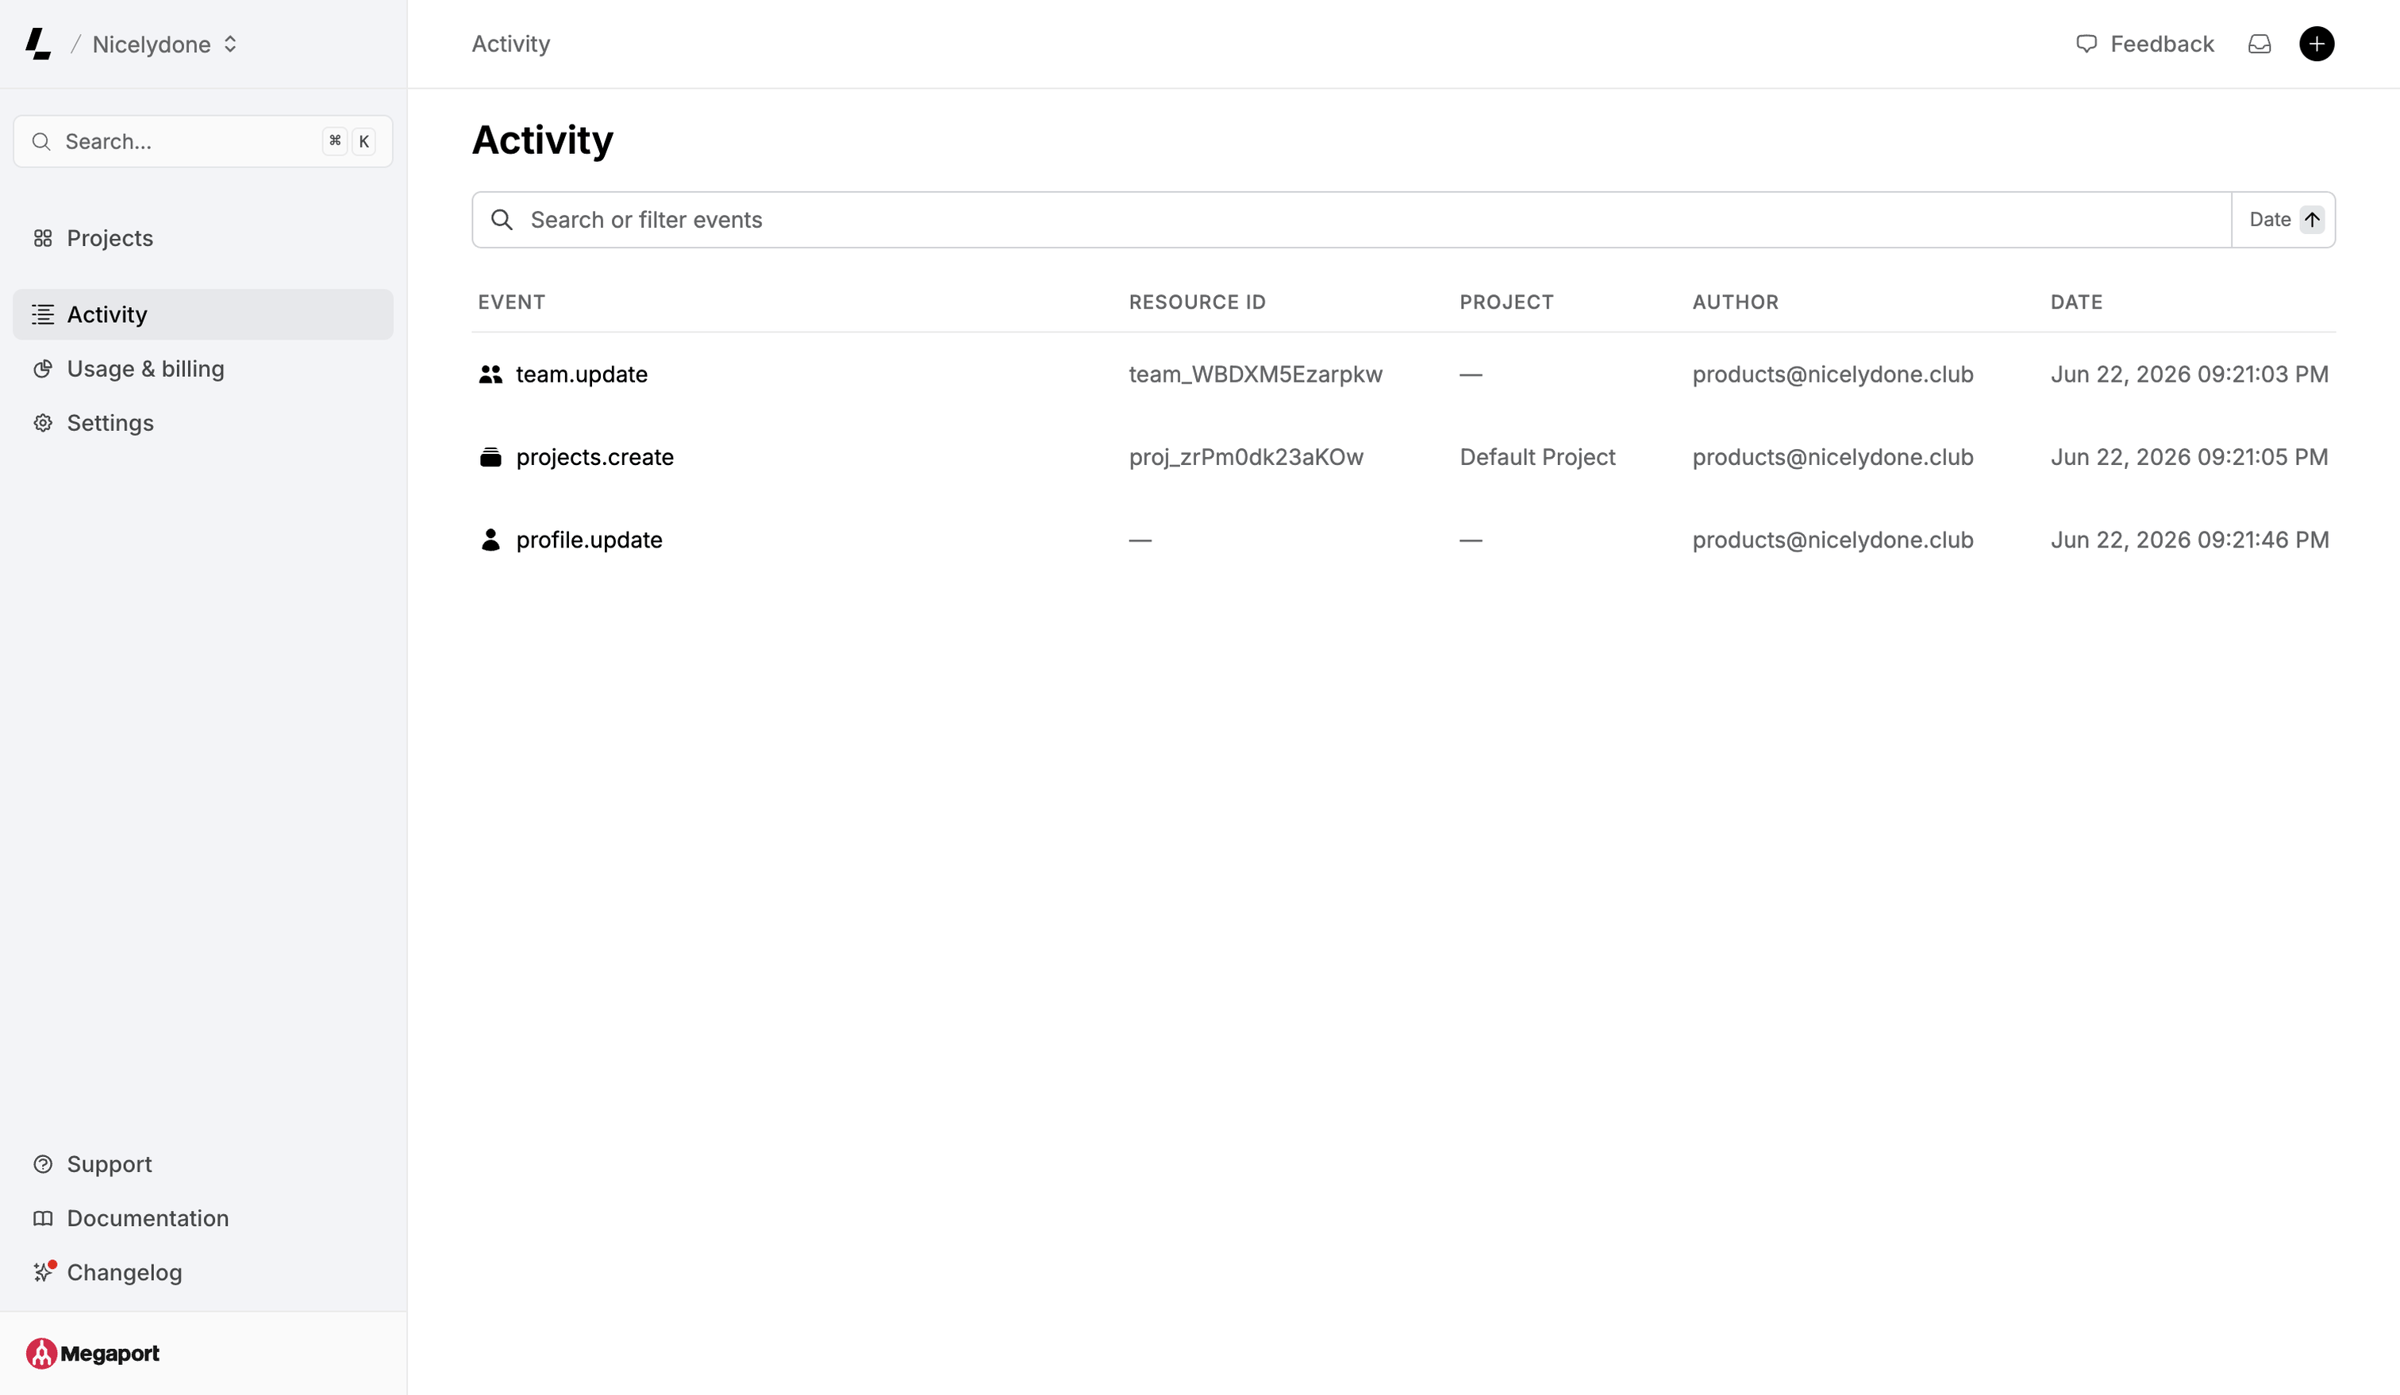Click author email in team.update row
Image resolution: width=2400 pixels, height=1395 pixels.
(x=1832, y=374)
